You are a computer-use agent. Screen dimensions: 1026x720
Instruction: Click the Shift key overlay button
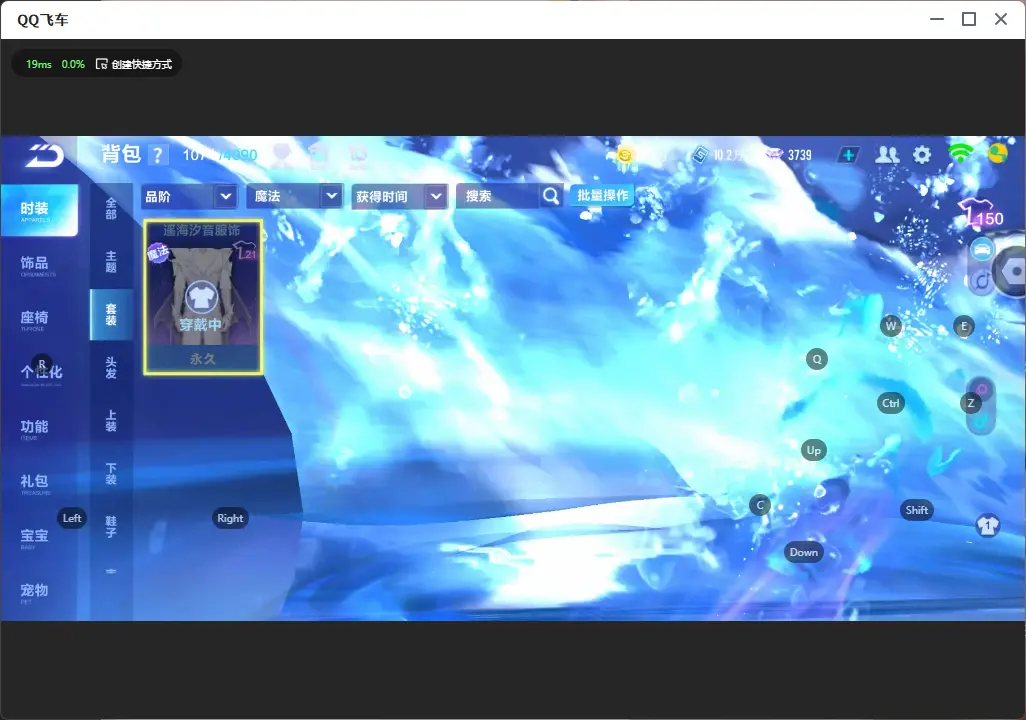point(916,511)
